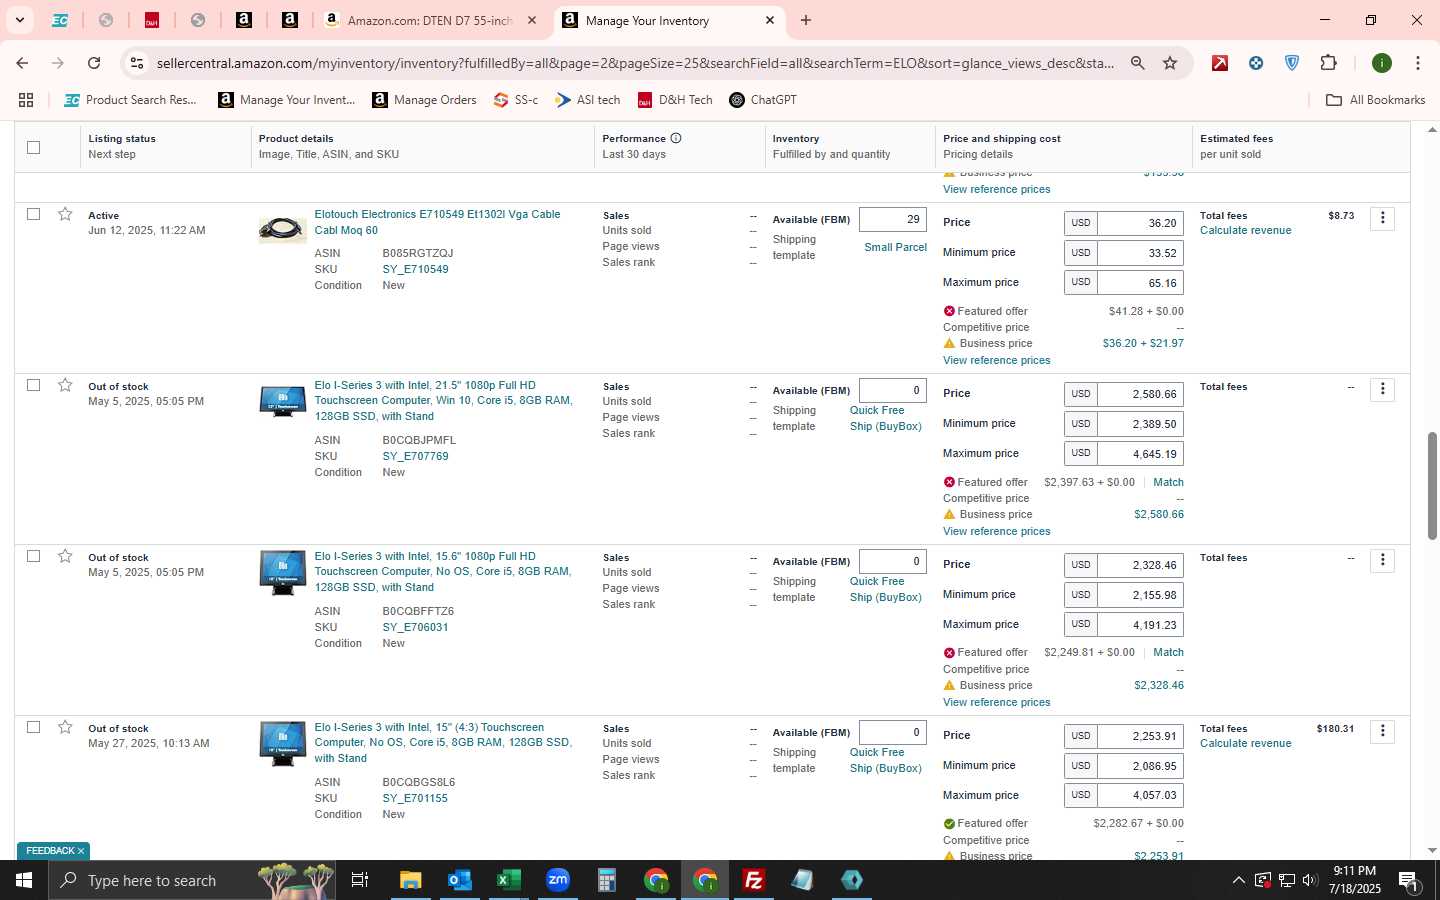This screenshot has height=900, width=1440.
Task: Star the Elo I-Series 15.6" listing
Action: [65, 556]
